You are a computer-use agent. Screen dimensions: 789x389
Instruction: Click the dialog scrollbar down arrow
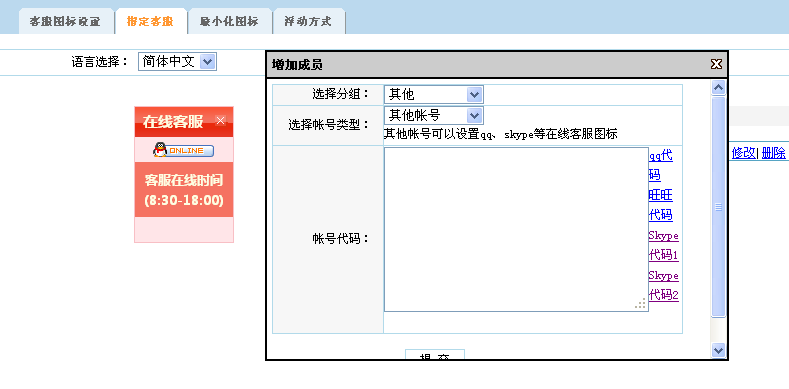[x=719, y=350]
